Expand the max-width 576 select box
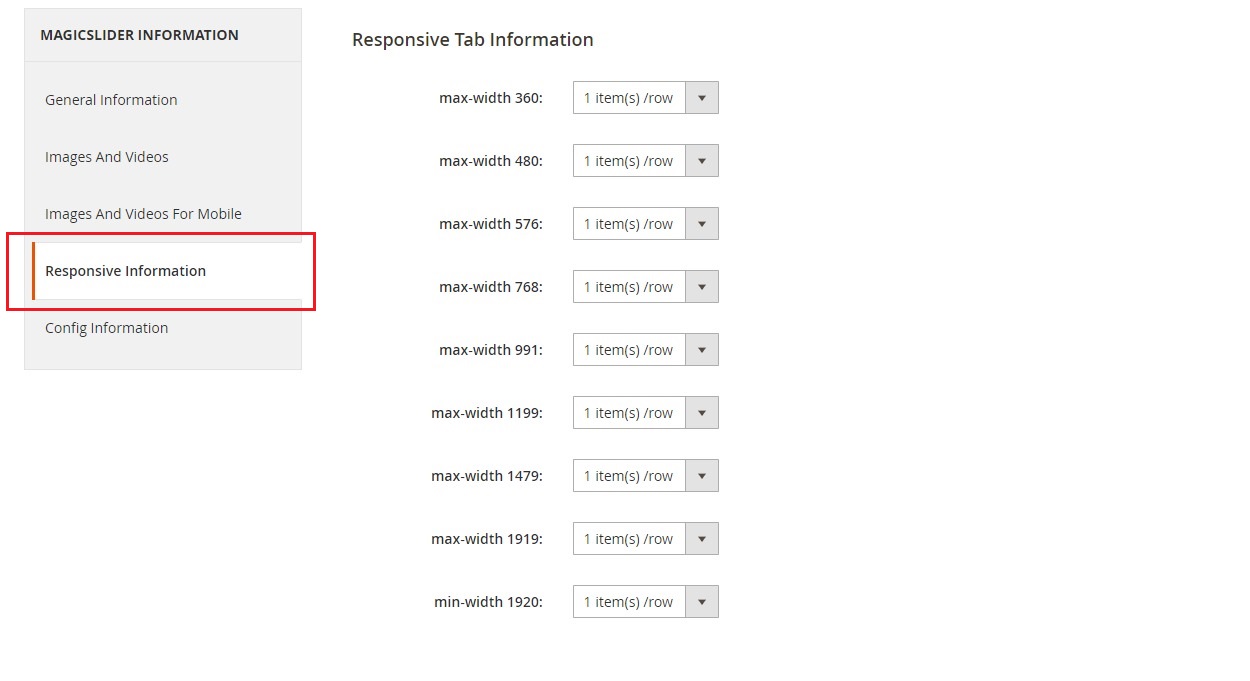1250x681 pixels. click(x=629, y=224)
